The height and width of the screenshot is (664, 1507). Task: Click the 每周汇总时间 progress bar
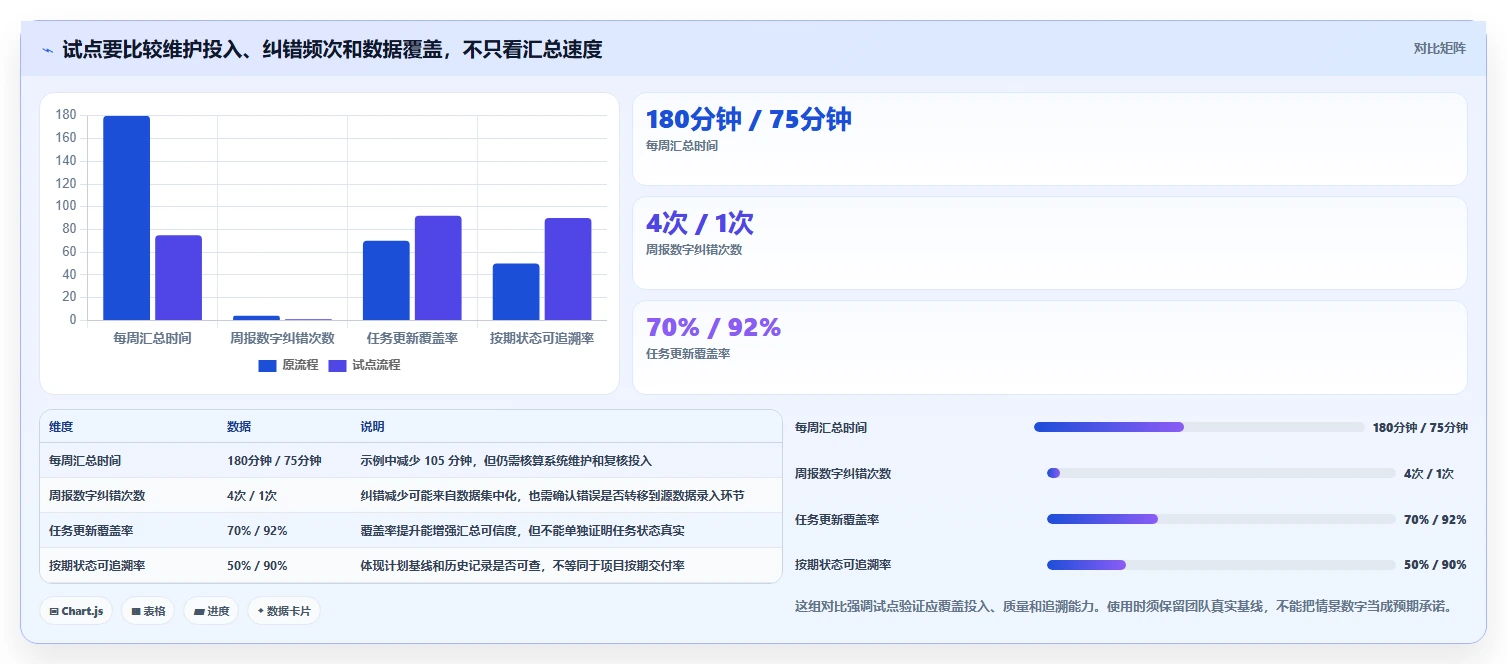[1199, 427]
